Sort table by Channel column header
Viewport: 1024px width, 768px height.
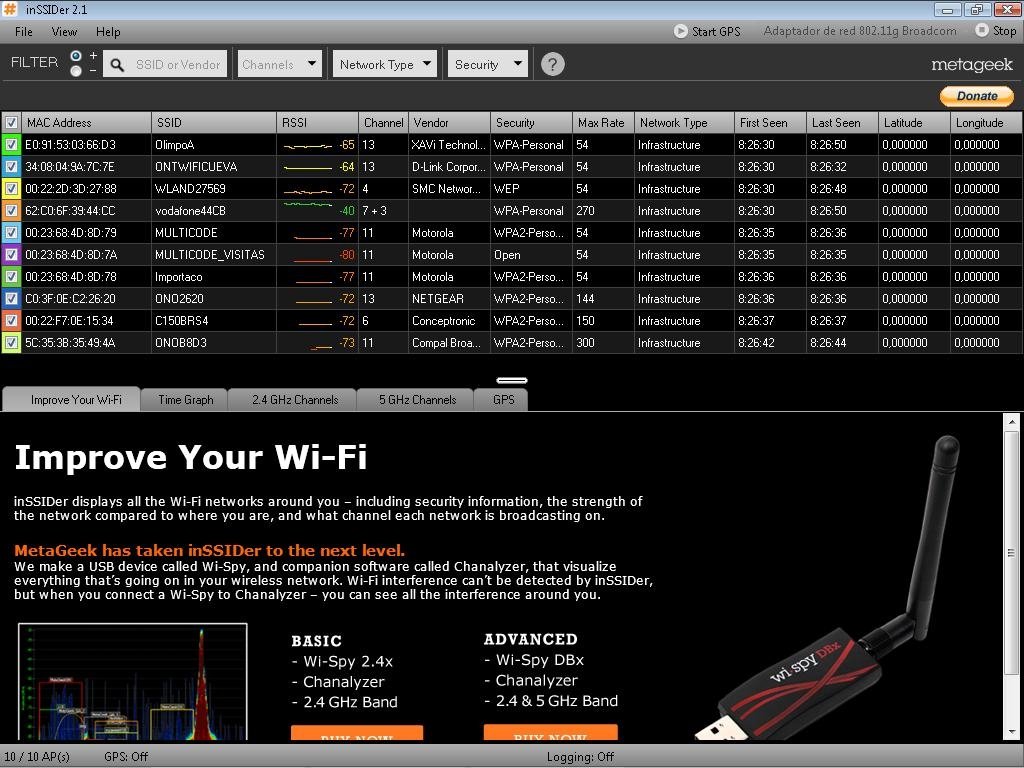(x=383, y=123)
